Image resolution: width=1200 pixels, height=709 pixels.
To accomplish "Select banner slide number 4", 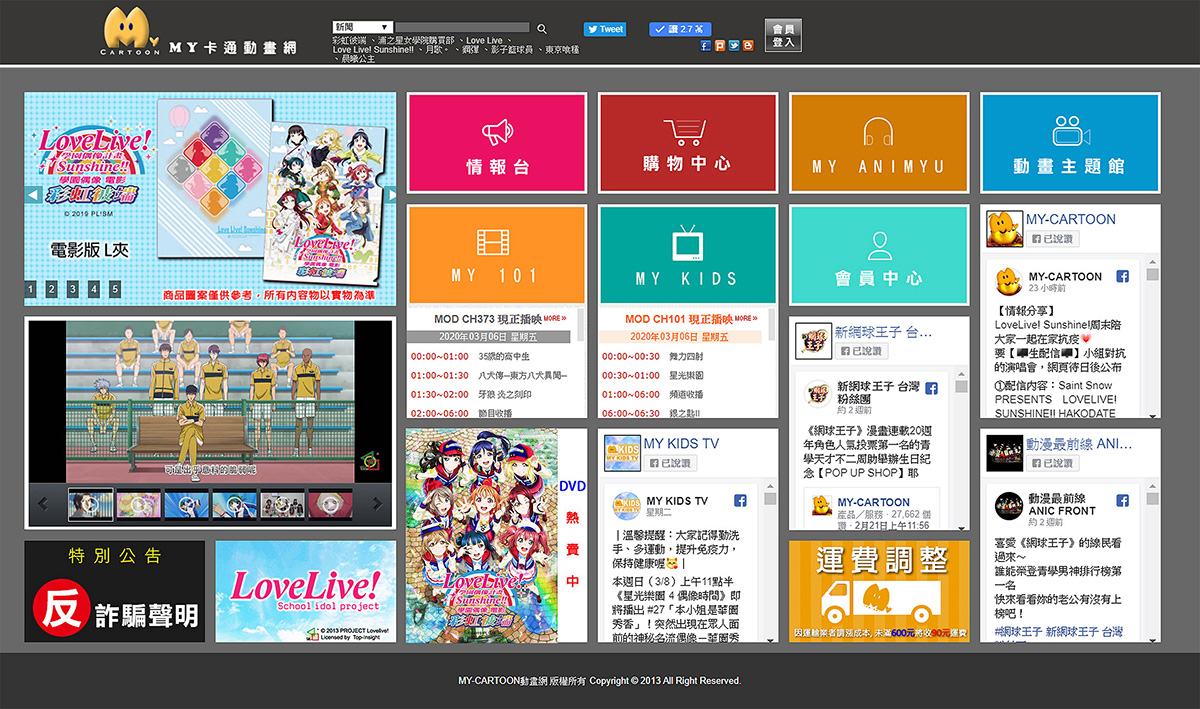I will (x=94, y=289).
